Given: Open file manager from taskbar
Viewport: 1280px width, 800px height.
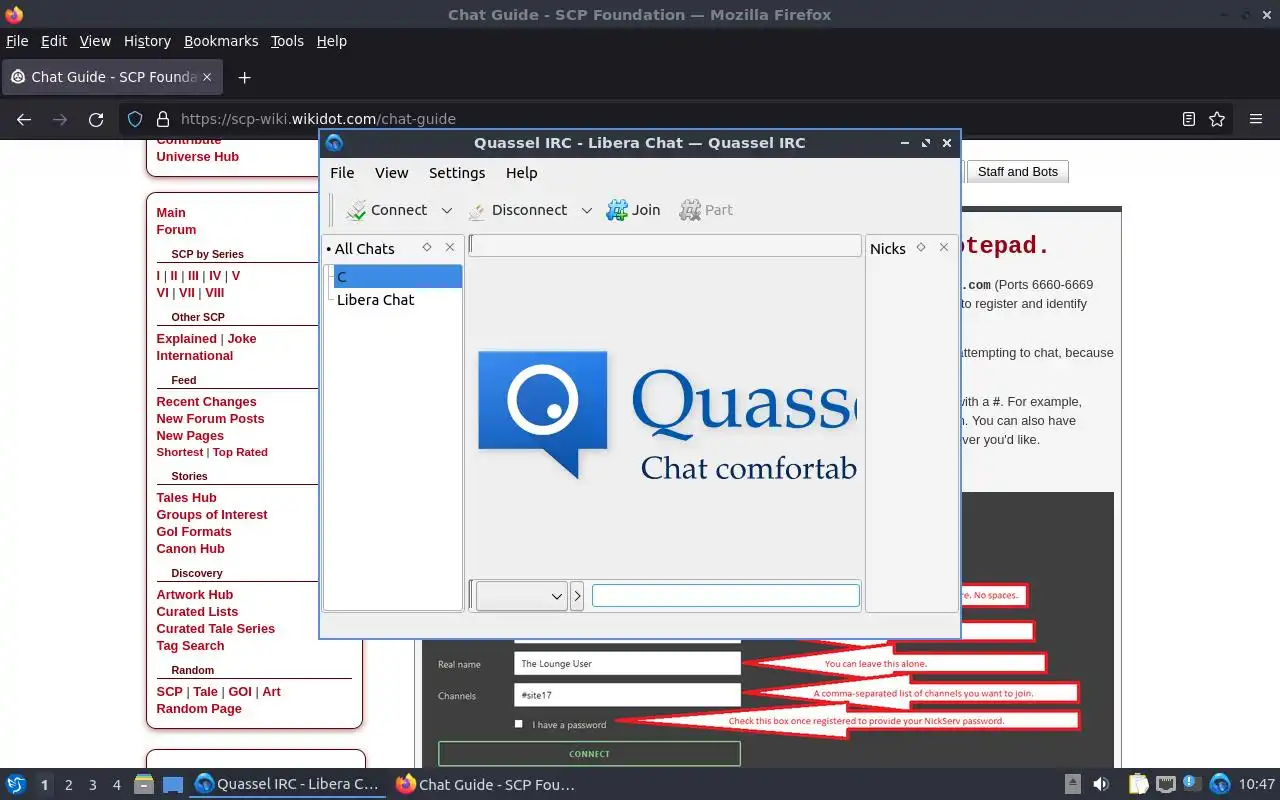Looking at the screenshot, I should point(143,785).
